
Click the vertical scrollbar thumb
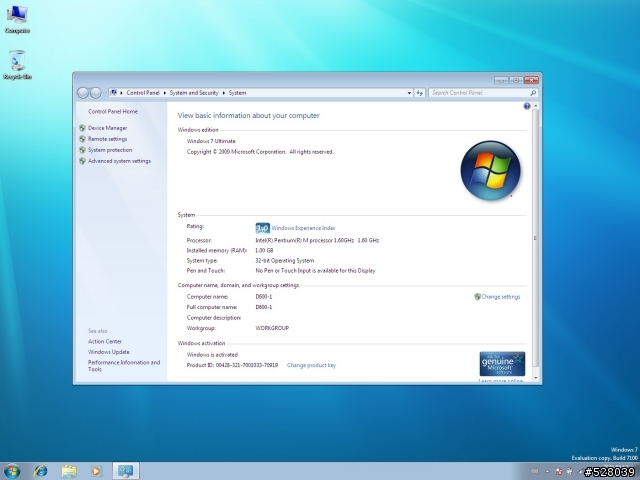[536, 238]
